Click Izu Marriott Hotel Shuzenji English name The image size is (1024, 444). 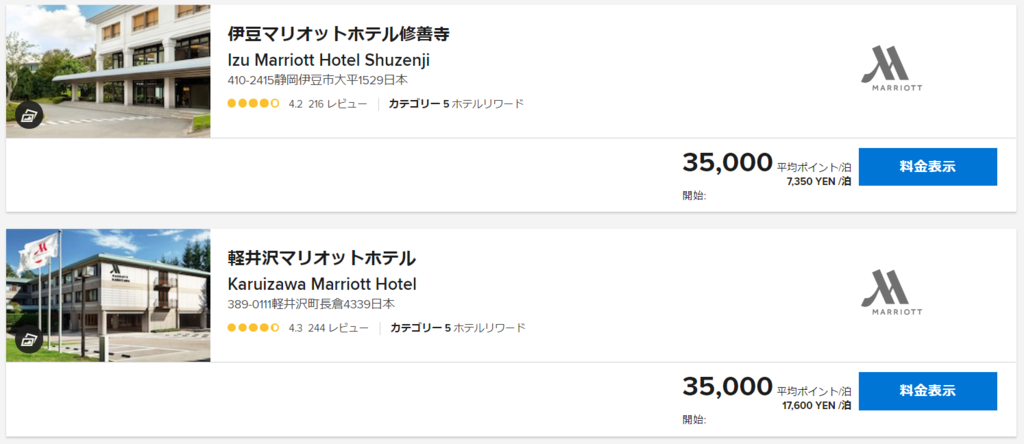click(x=328, y=60)
